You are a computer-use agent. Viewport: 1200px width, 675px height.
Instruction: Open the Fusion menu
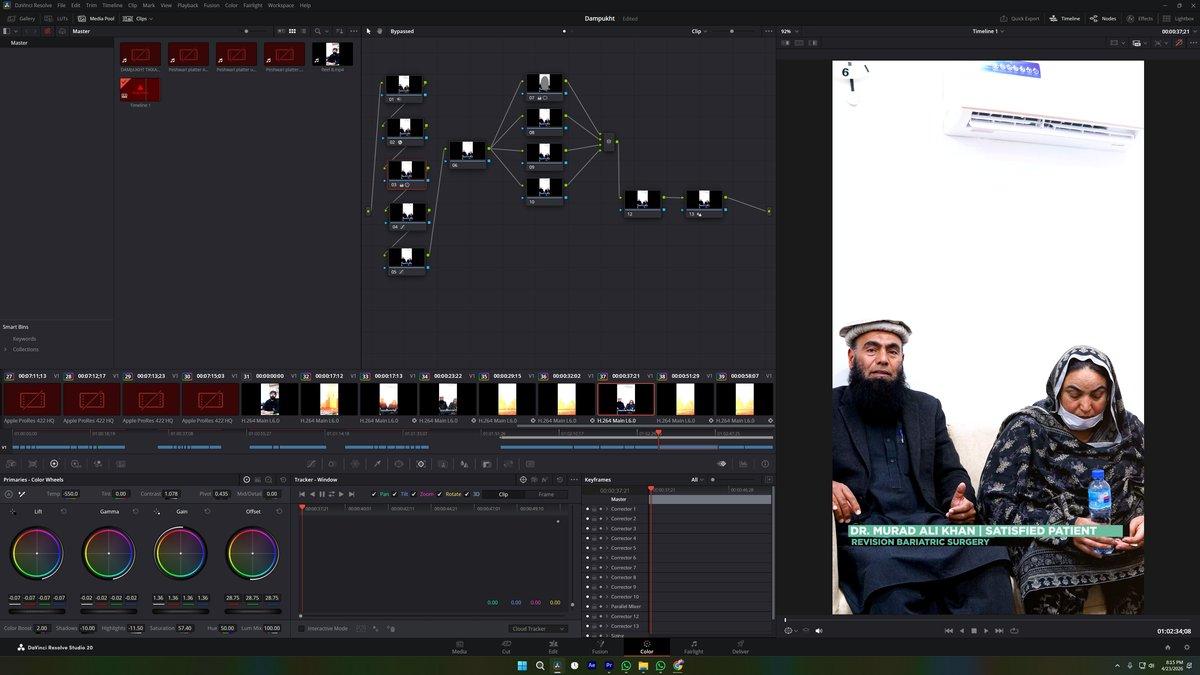tap(212, 5)
